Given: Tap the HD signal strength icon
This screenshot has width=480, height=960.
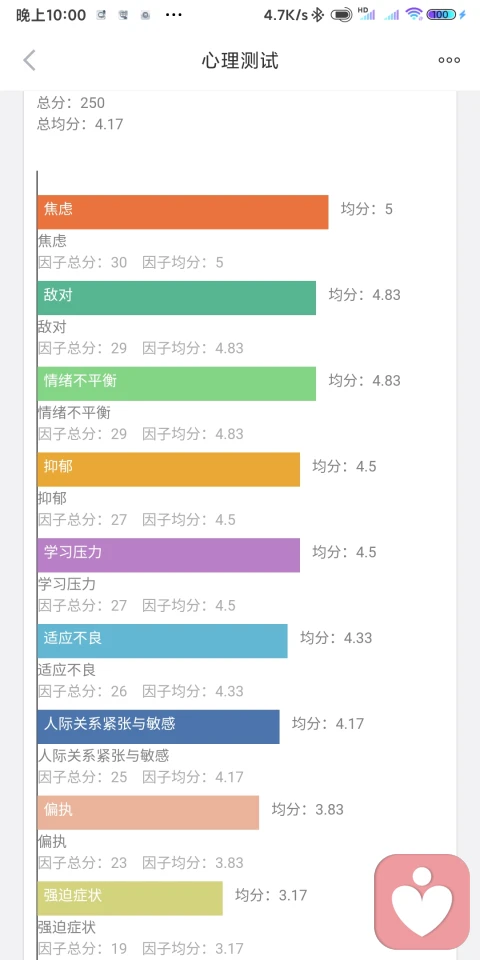Looking at the screenshot, I should click(x=366, y=14).
